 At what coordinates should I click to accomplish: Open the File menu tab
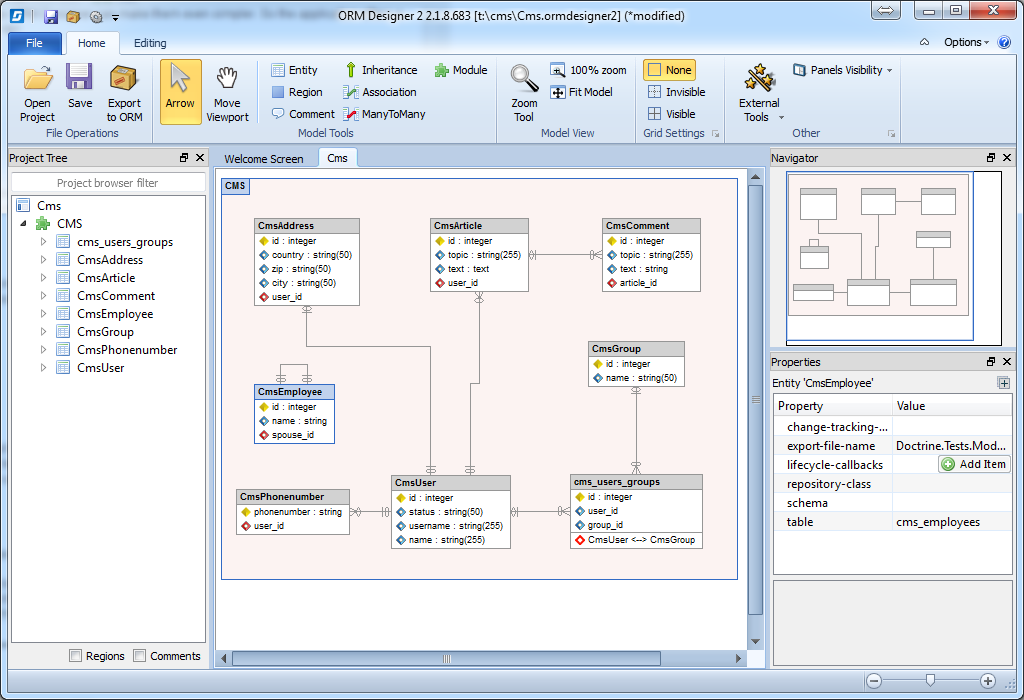point(35,43)
